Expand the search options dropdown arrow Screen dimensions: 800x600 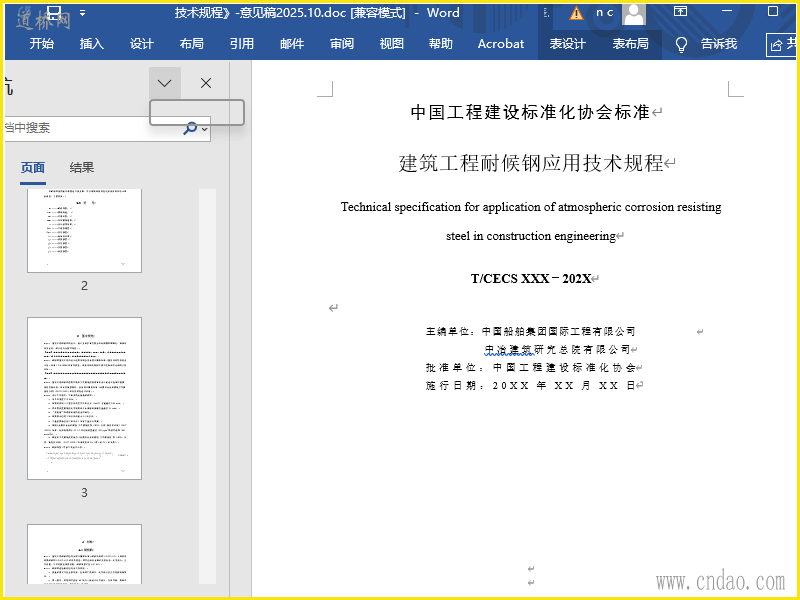[x=205, y=129]
